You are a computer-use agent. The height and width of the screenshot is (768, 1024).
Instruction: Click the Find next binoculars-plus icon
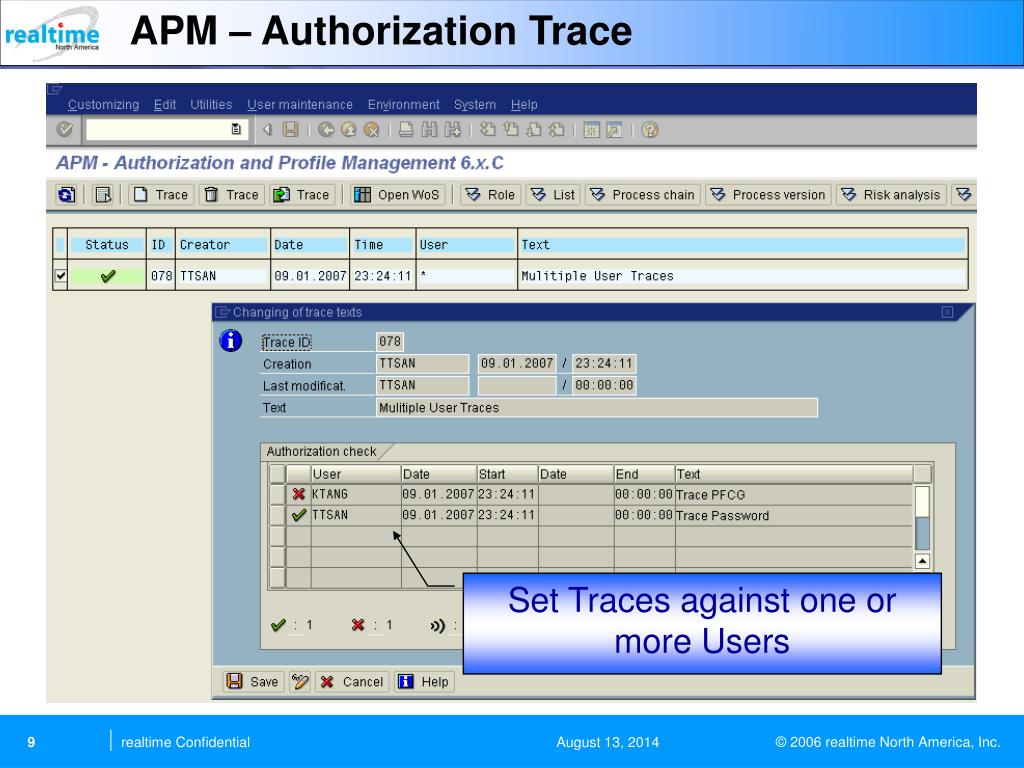pos(452,129)
